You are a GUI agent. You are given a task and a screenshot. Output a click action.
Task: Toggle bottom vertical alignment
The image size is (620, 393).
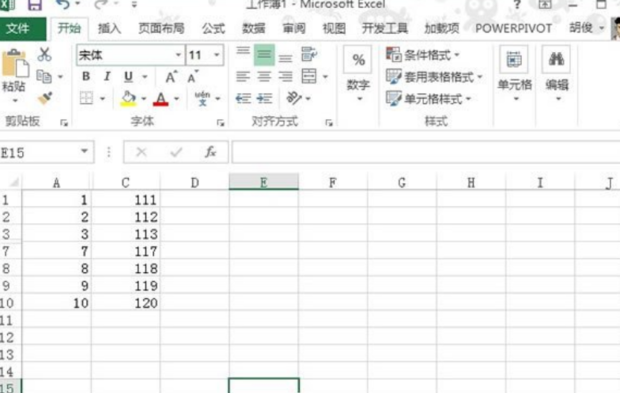(285, 58)
